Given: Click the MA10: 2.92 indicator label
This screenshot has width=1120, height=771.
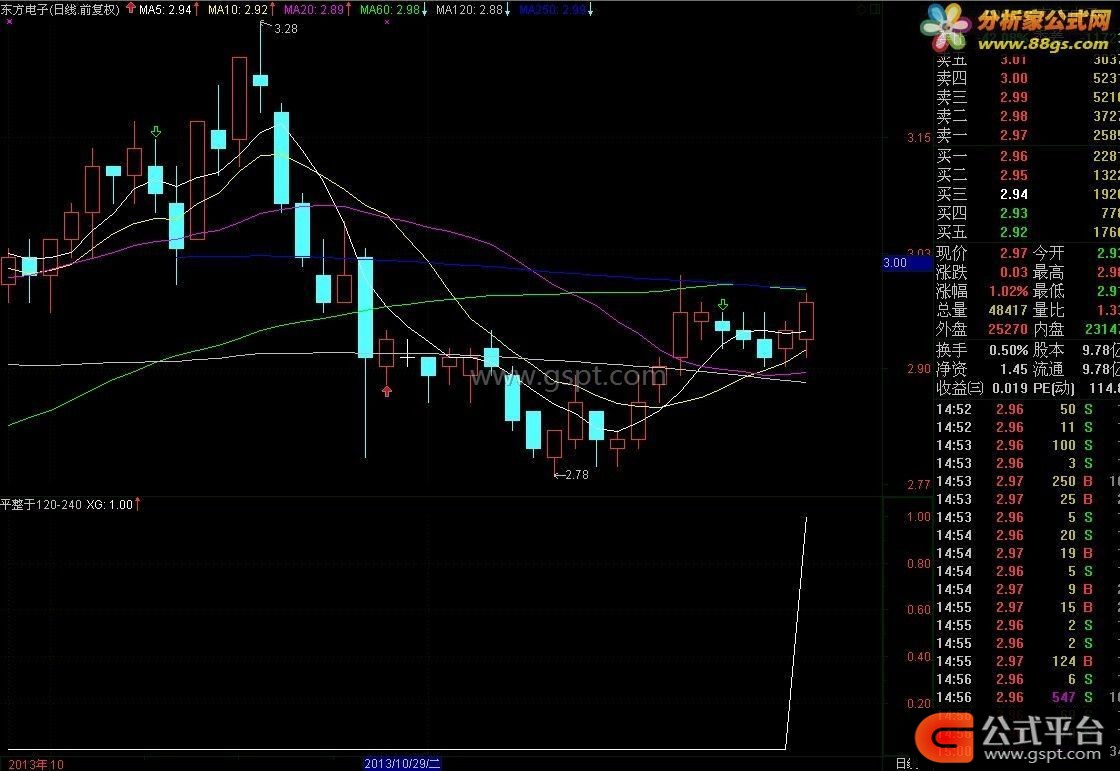Looking at the screenshot, I should pos(238,9).
